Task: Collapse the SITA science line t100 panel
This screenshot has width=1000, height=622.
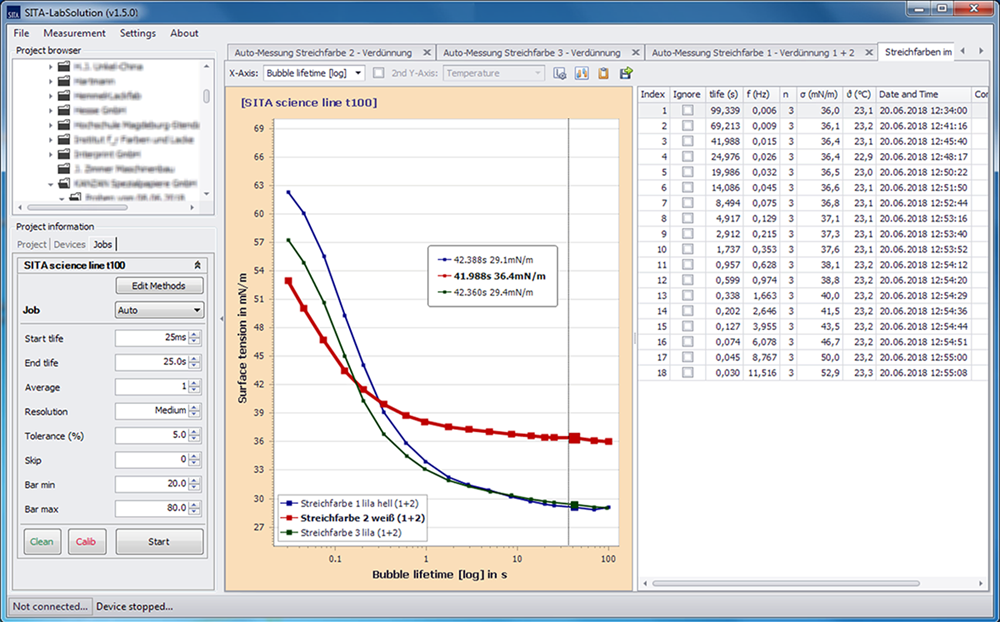Action: 198,265
